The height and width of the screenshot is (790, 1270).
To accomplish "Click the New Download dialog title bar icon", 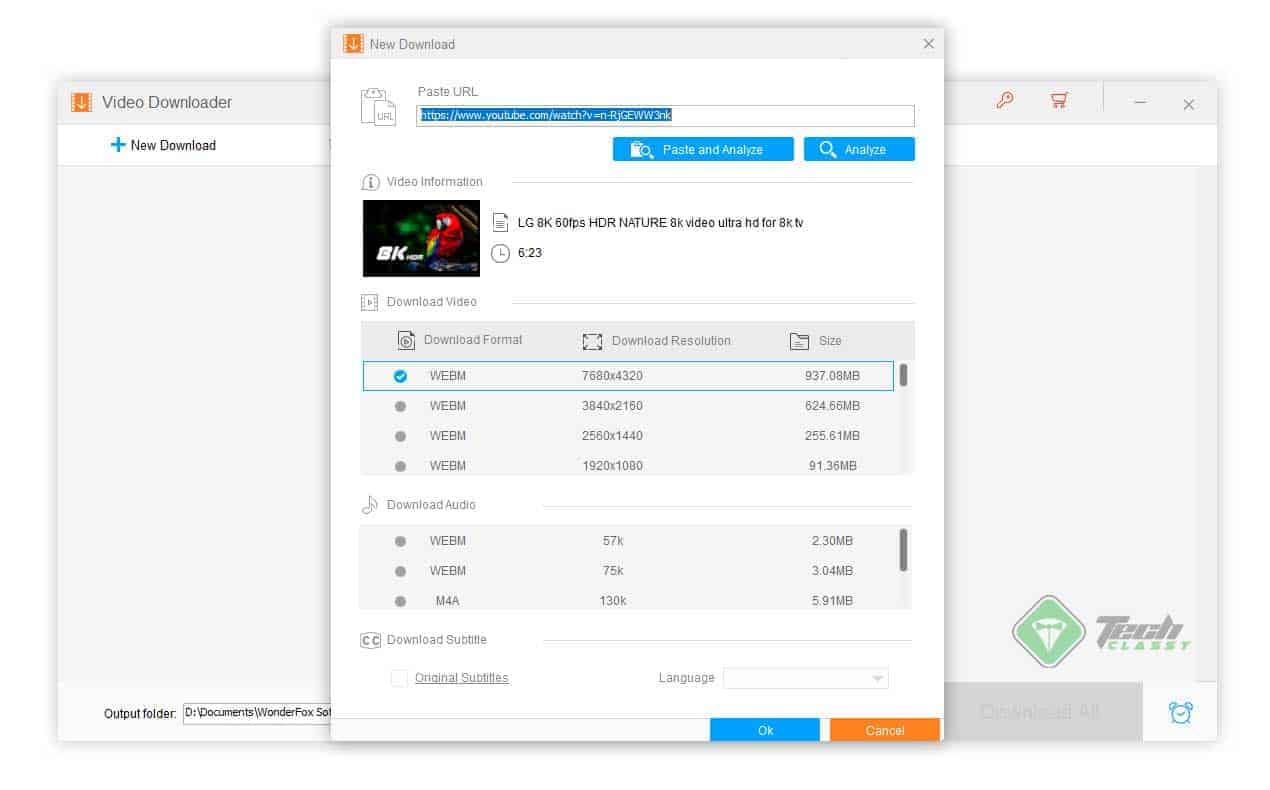I will [x=352, y=44].
